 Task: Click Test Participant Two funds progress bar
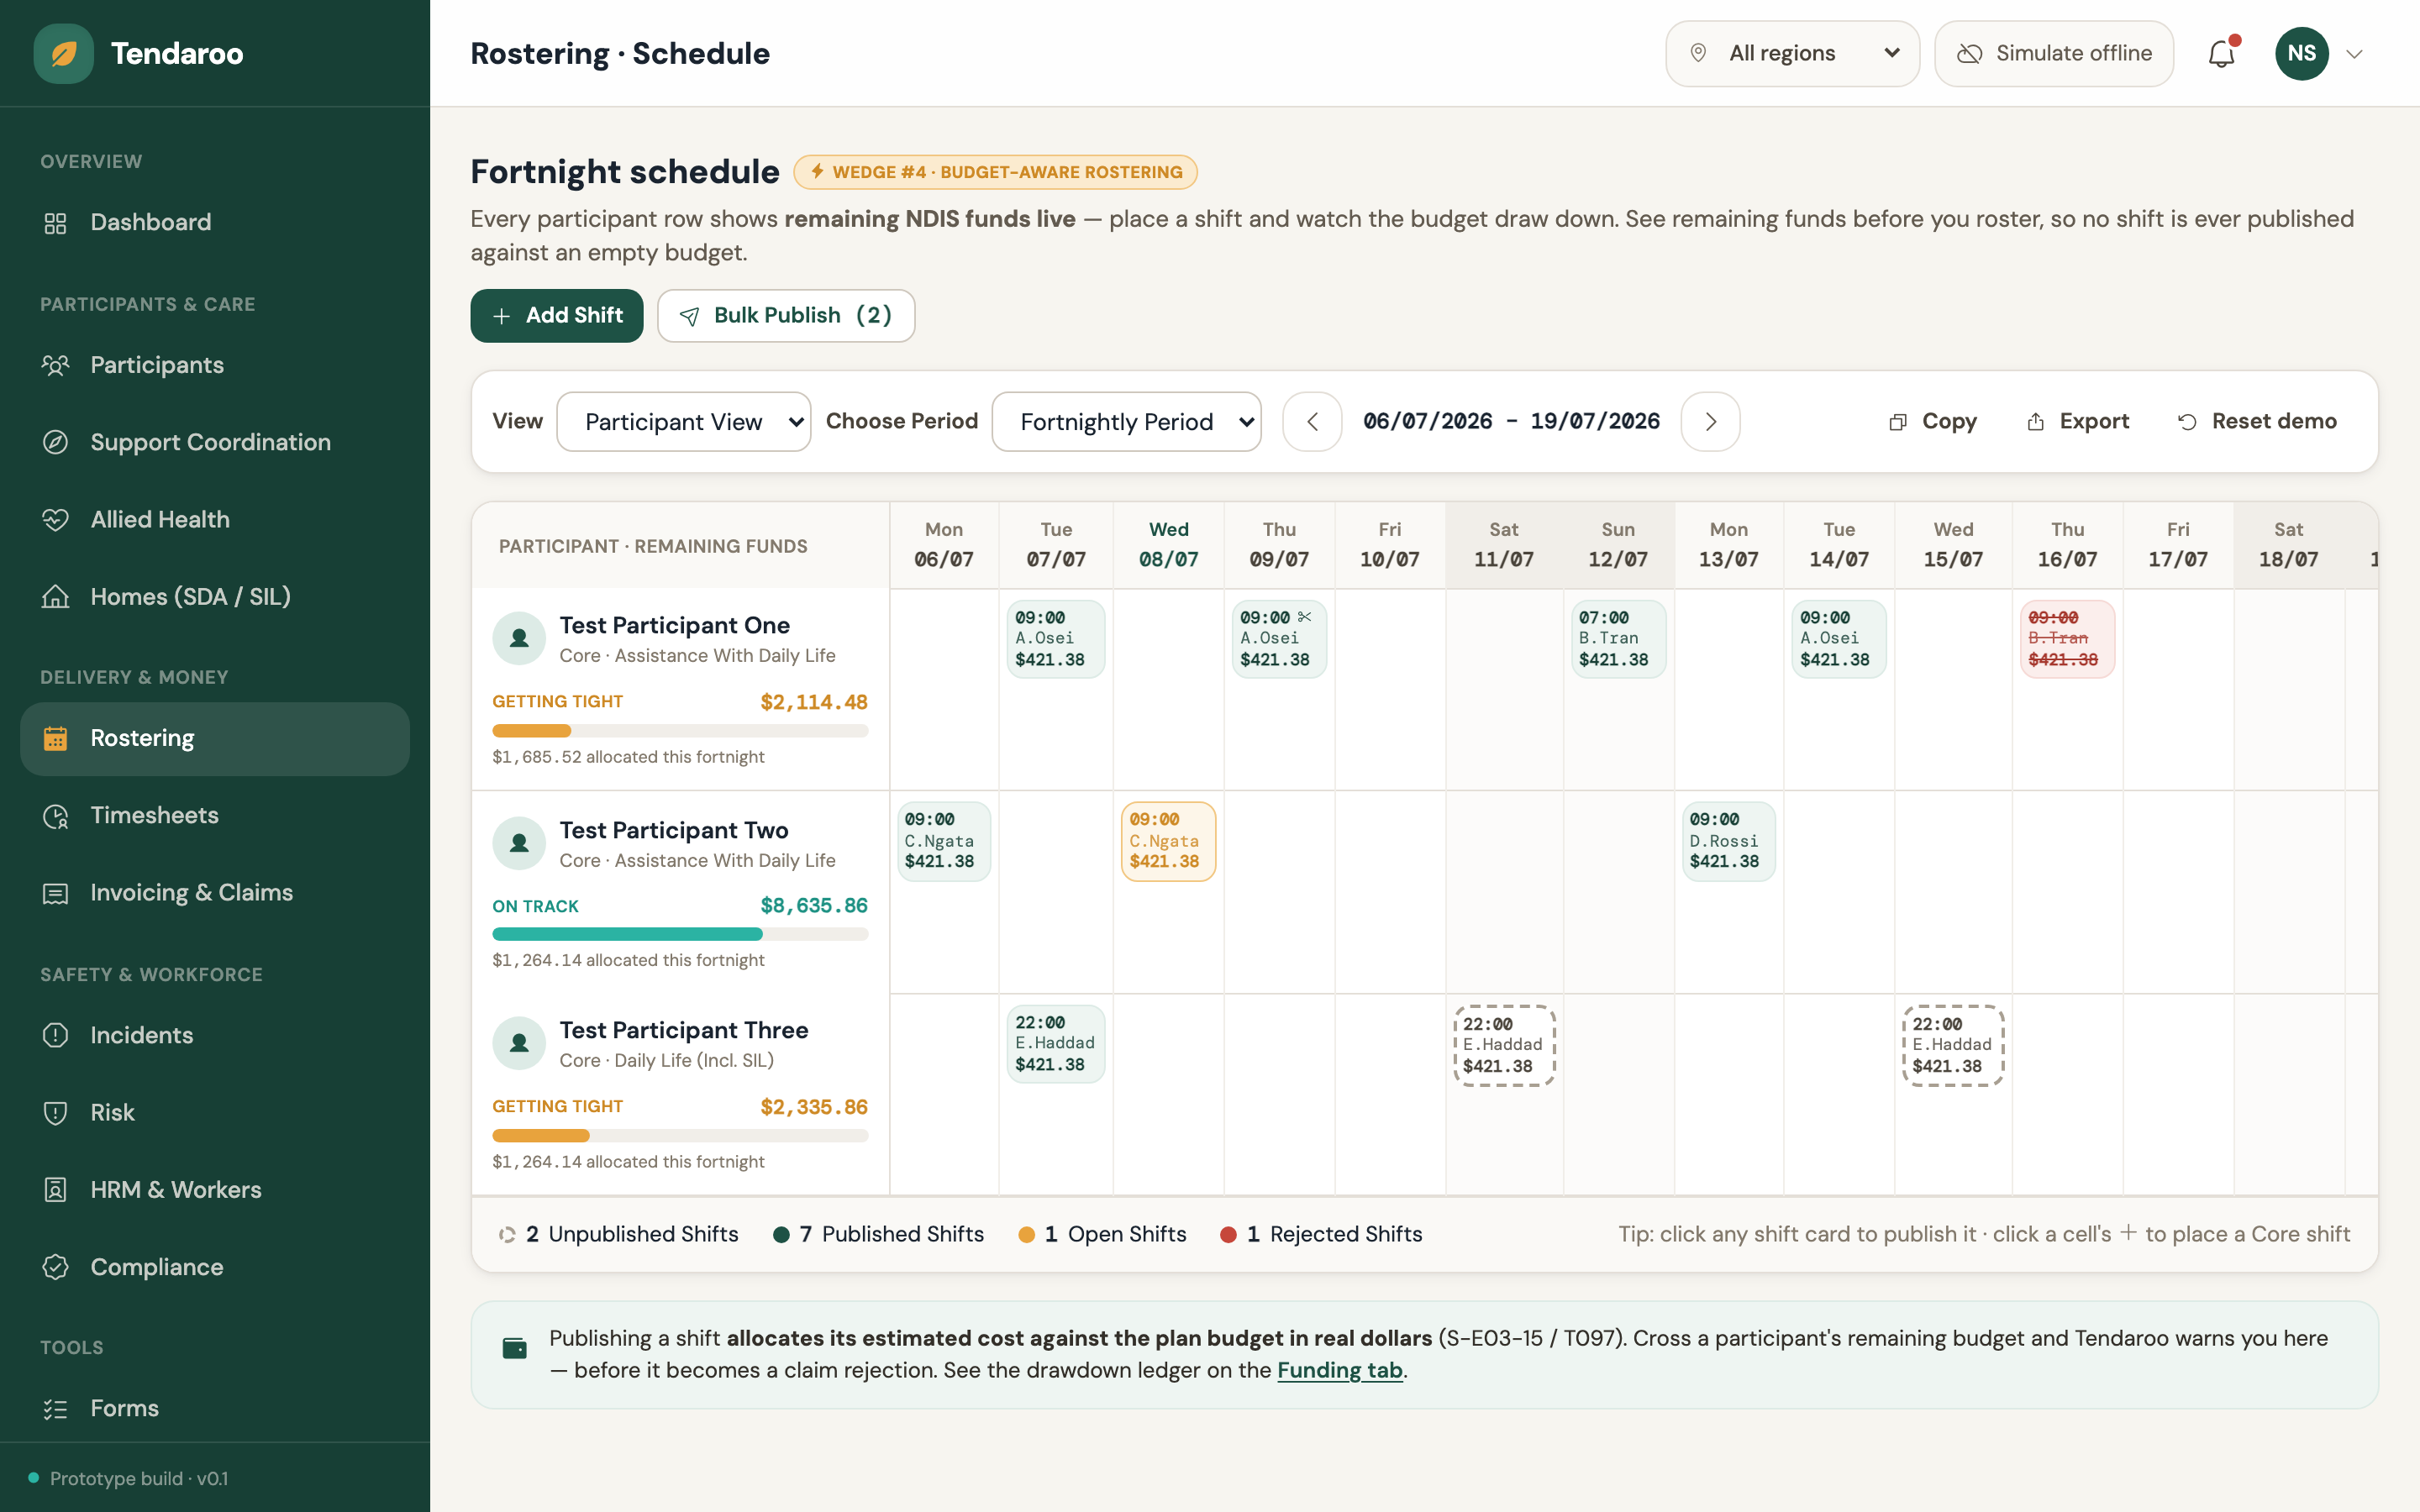pos(680,934)
